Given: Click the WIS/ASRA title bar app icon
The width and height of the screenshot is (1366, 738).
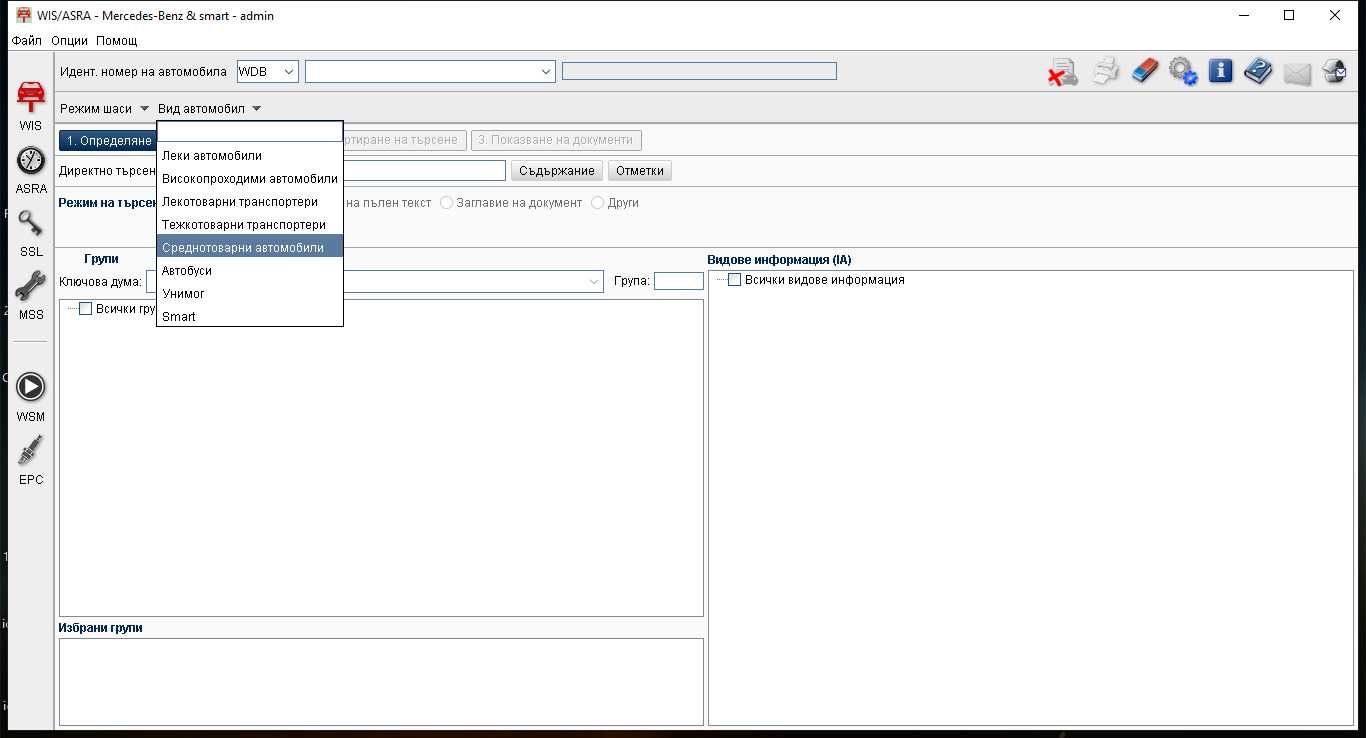Looking at the screenshot, I should pyautogui.click(x=24, y=15).
